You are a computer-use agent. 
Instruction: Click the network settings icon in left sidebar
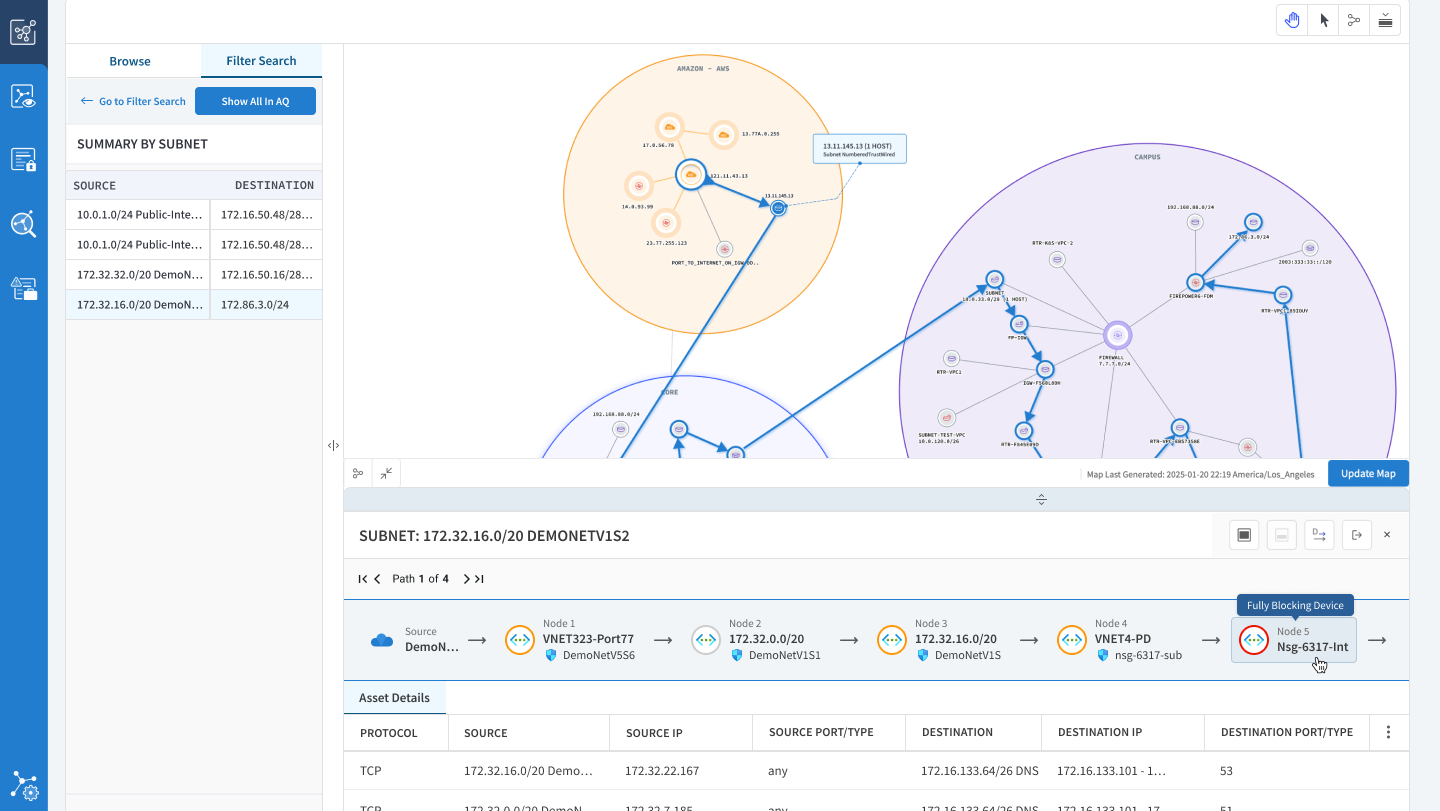tap(24, 785)
